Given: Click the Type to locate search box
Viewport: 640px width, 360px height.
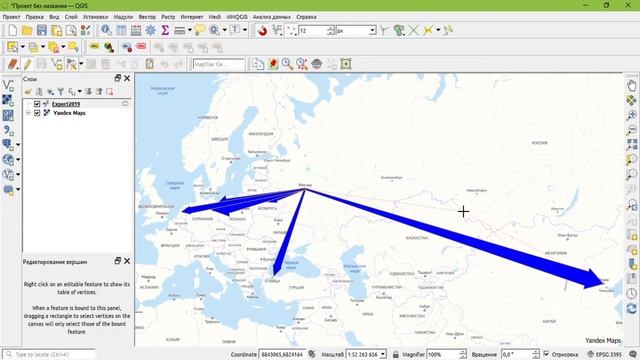Looking at the screenshot, I should click(49, 354).
